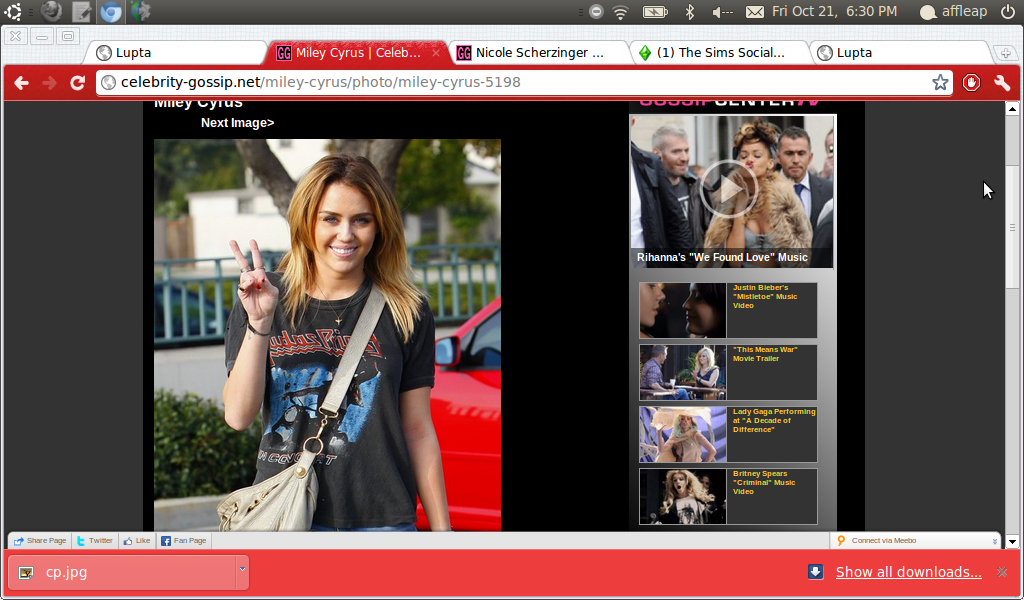
Task: Open the clock showing Fri Oct 21
Action: tap(835, 12)
